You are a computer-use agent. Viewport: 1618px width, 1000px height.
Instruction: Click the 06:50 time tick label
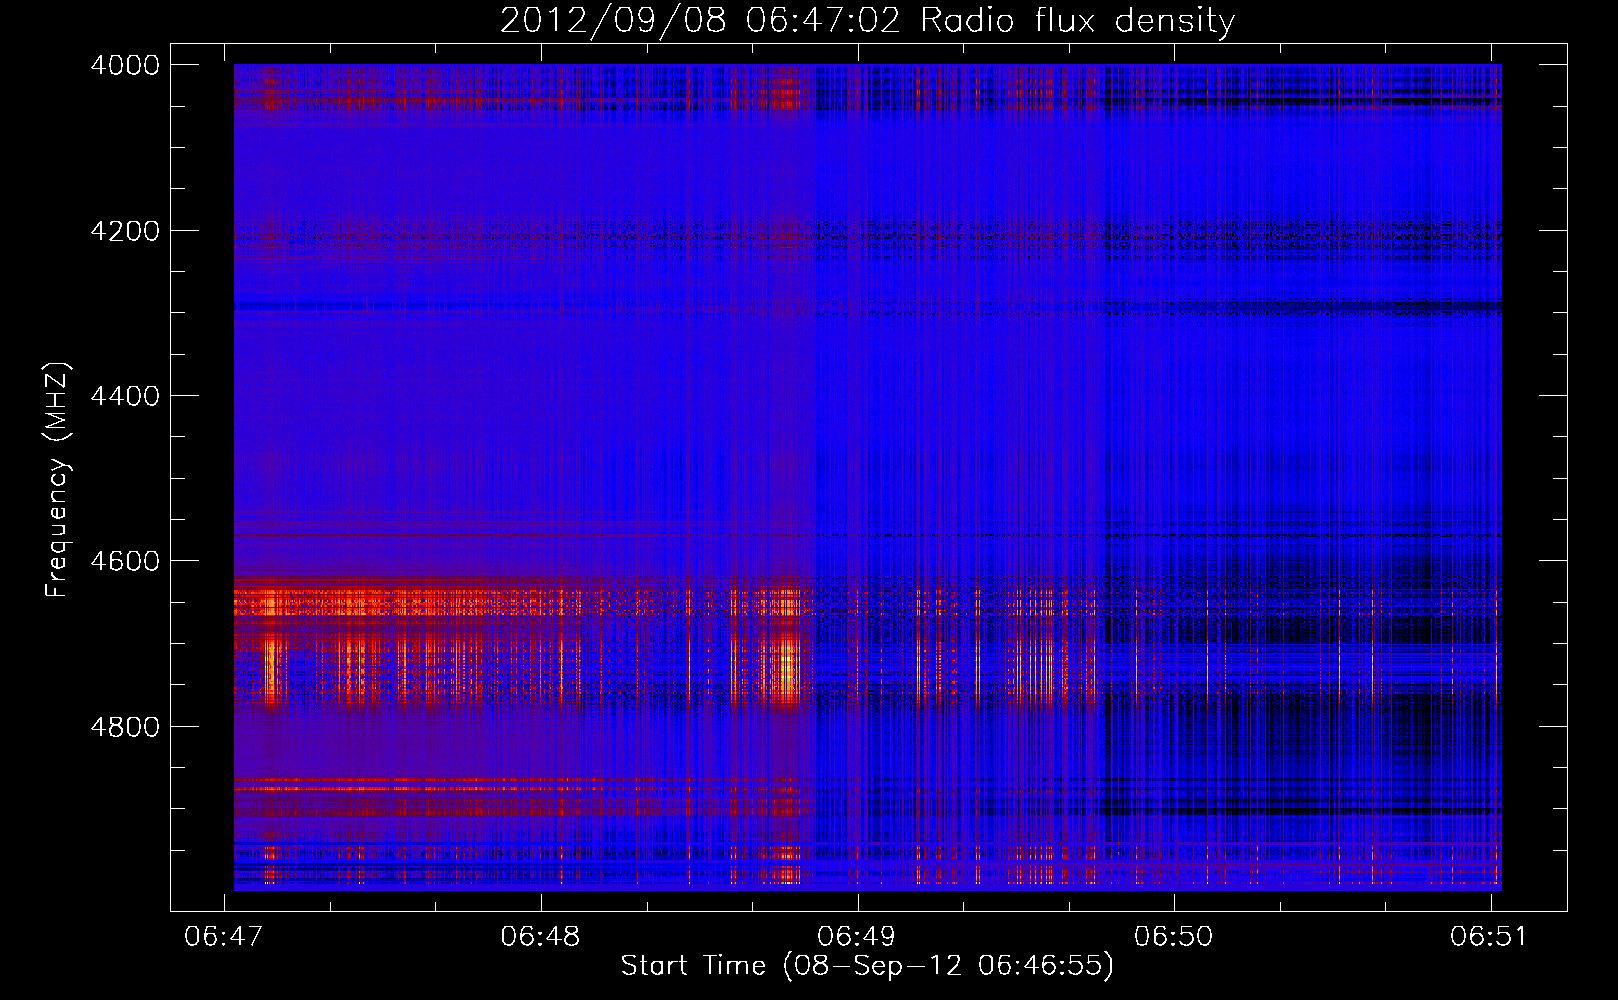click(x=1173, y=936)
